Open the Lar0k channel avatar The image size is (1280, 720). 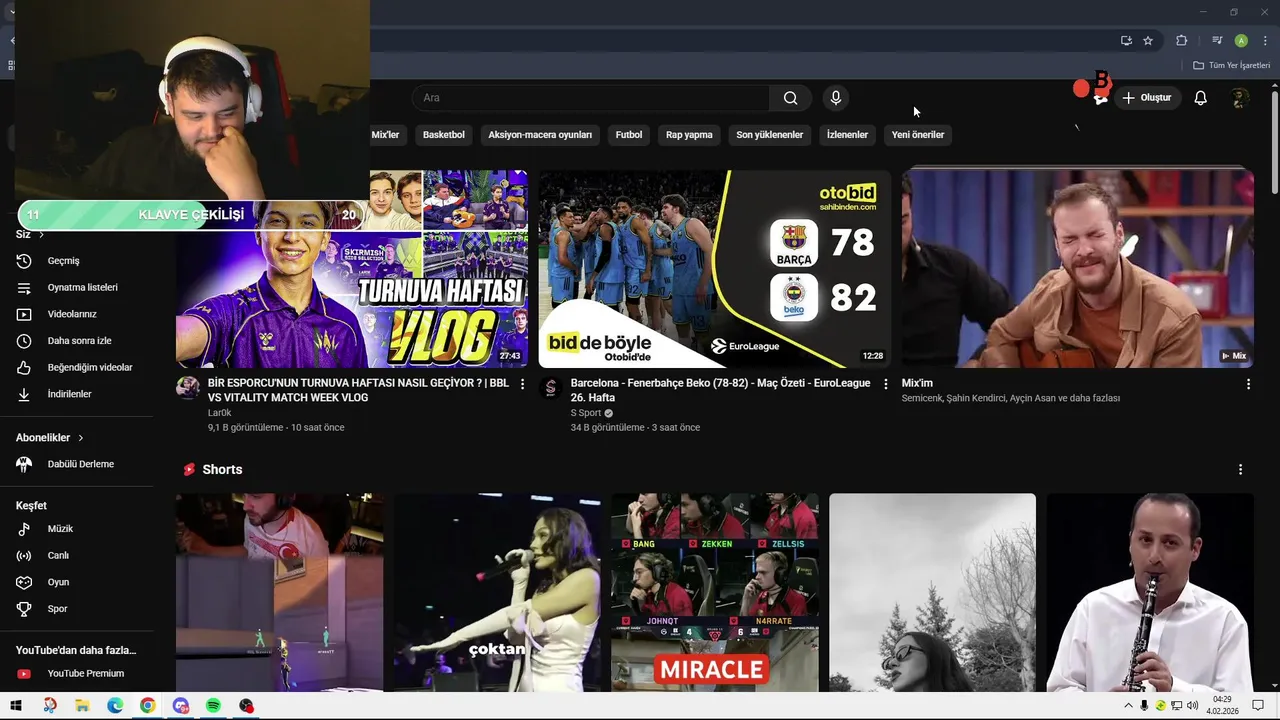click(x=188, y=388)
